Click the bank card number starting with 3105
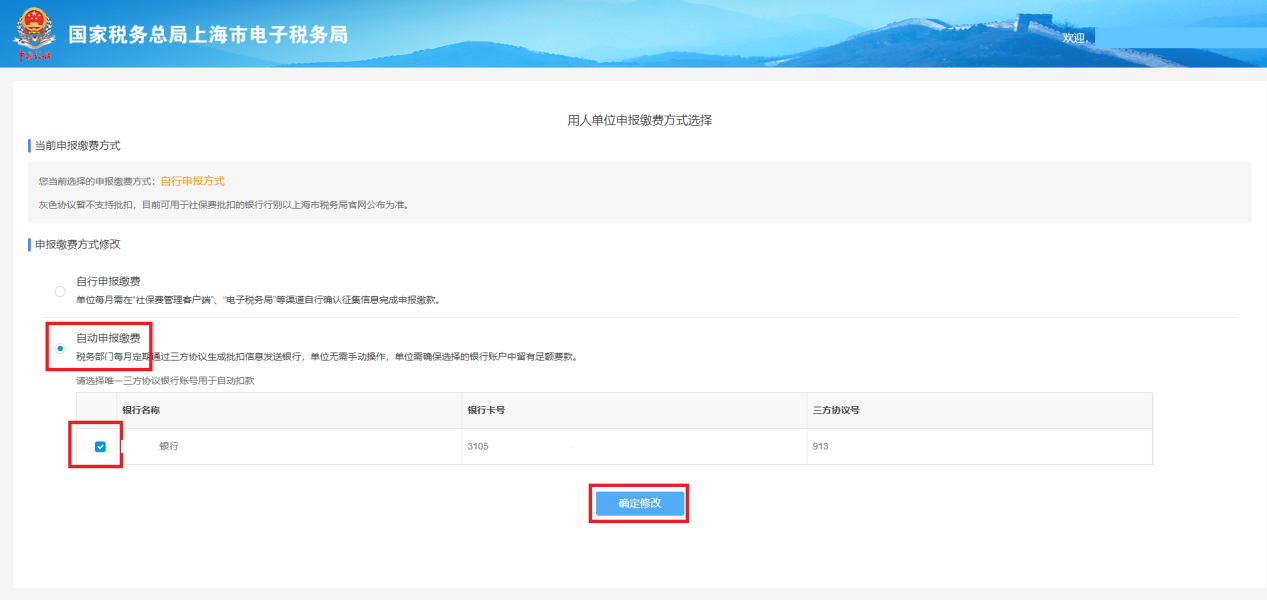 (x=478, y=447)
